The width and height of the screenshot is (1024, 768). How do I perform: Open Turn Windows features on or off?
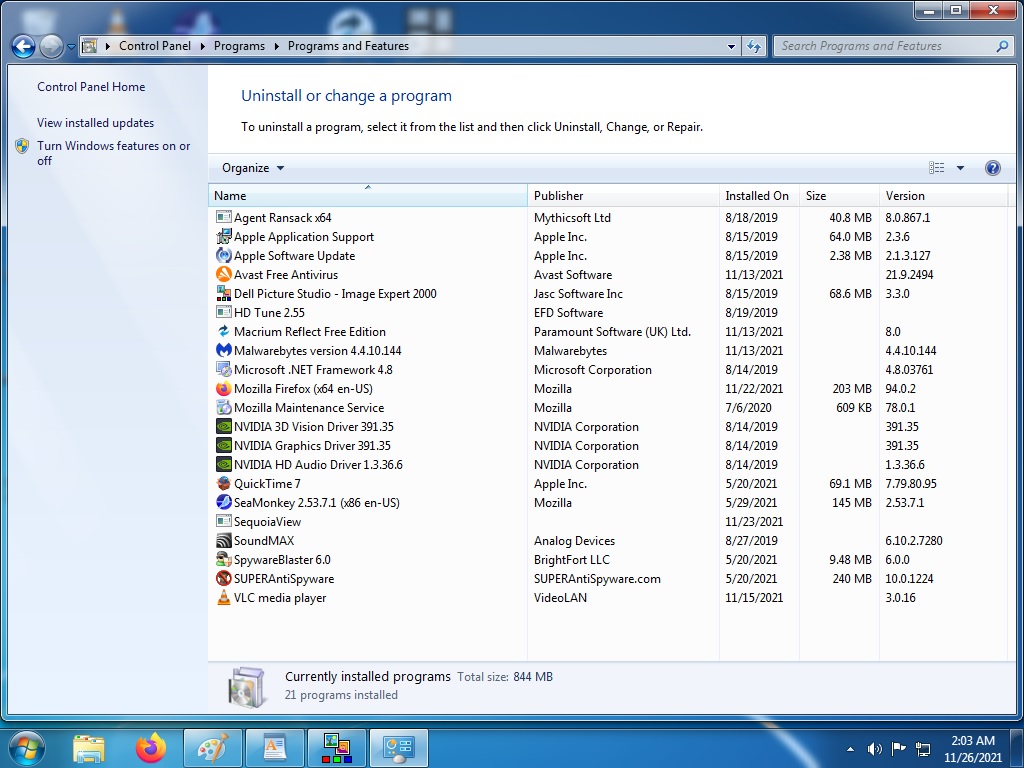pos(113,153)
